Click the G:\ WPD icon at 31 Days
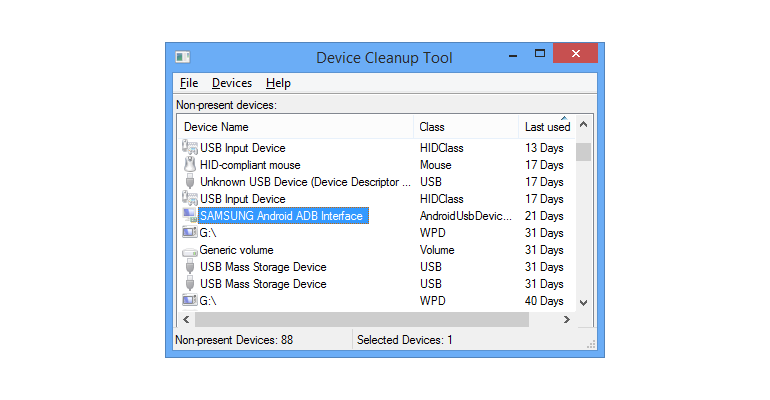 coord(190,232)
